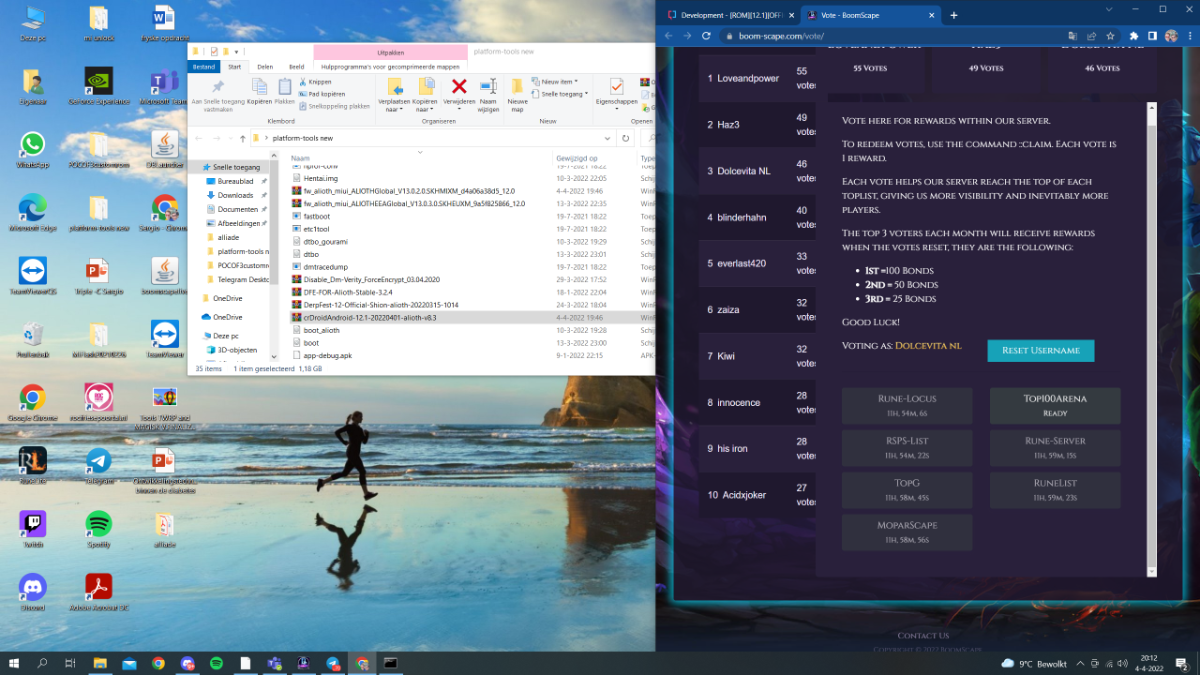
Task: Click the RSPS-List vote button
Action: (907, 447)
